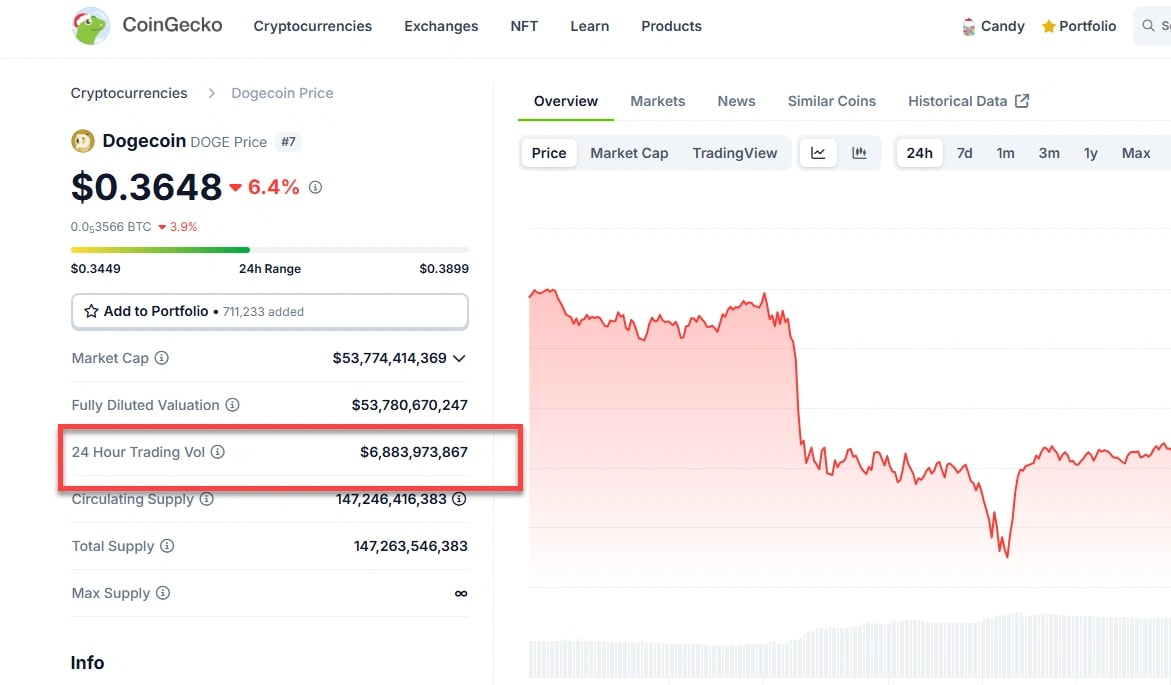Select the line chart icon
This screenshot has width=1171, height=685.
click(x=818, y=153)
